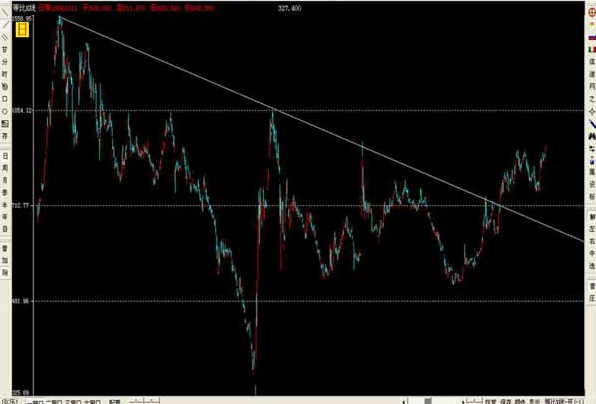The width and height of the screenshot is (596, 404).
Task: Click the 之 button in right toolbar
Action: pyautogui.click(x=592, y=99)
